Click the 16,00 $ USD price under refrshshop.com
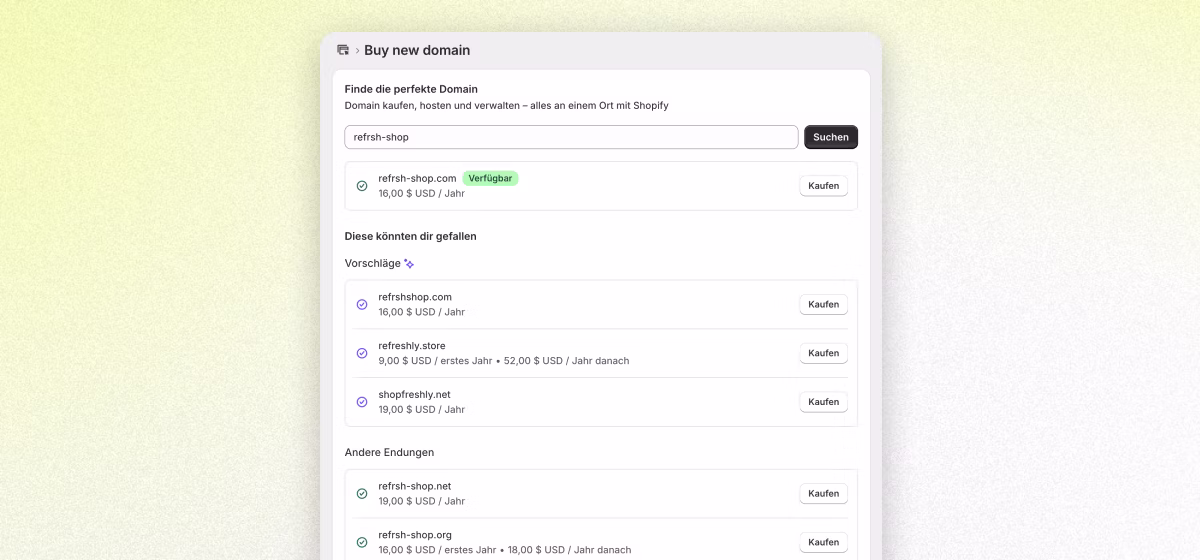1200x560 pixels. 421,312
